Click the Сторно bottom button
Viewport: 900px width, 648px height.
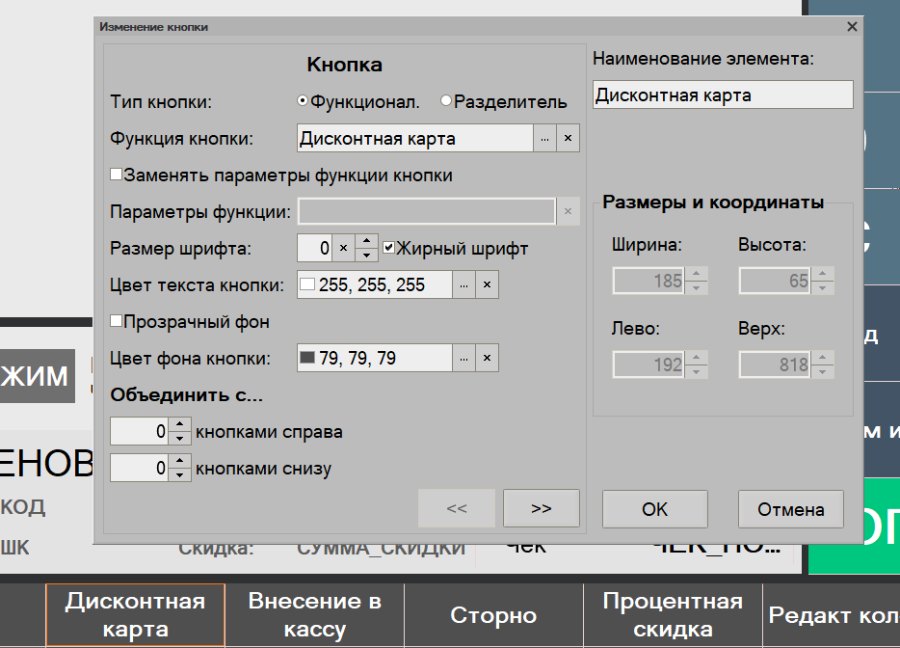click(494, 615)
